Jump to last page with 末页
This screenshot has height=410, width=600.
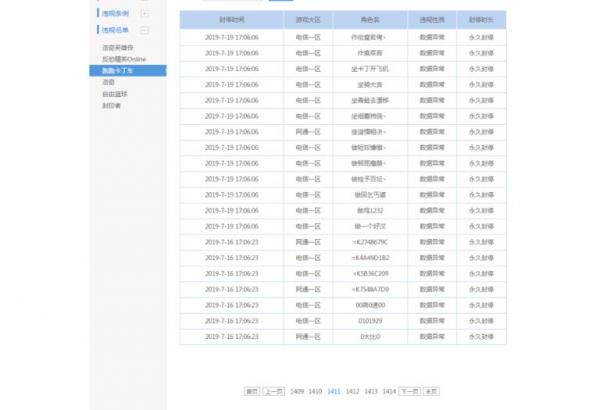coord(431,391)
